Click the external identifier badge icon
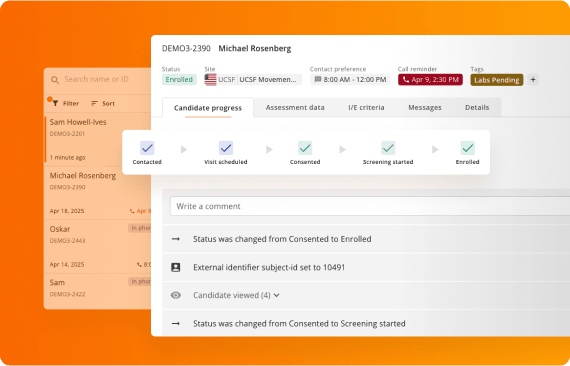The width and height of the screenshot is (570, 366). pos(176,268)
